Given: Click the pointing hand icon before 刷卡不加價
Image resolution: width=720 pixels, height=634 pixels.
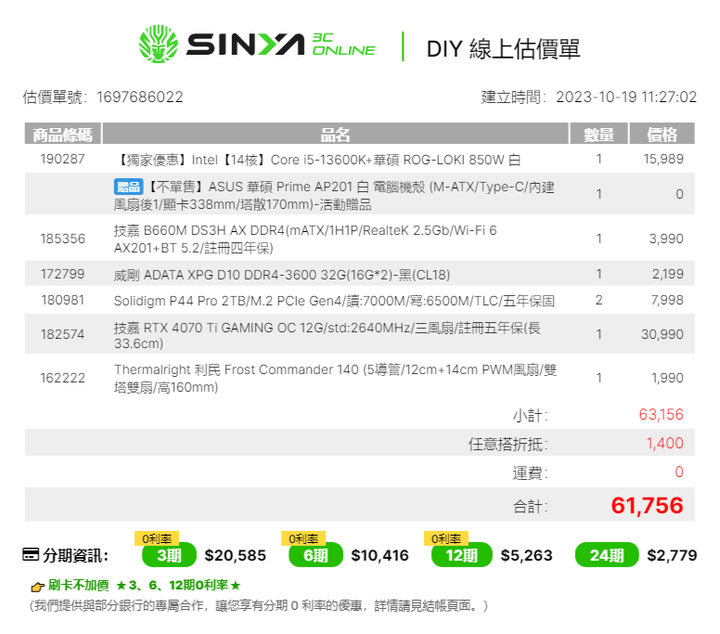Looking at the screenshot, I should [38, 586].
